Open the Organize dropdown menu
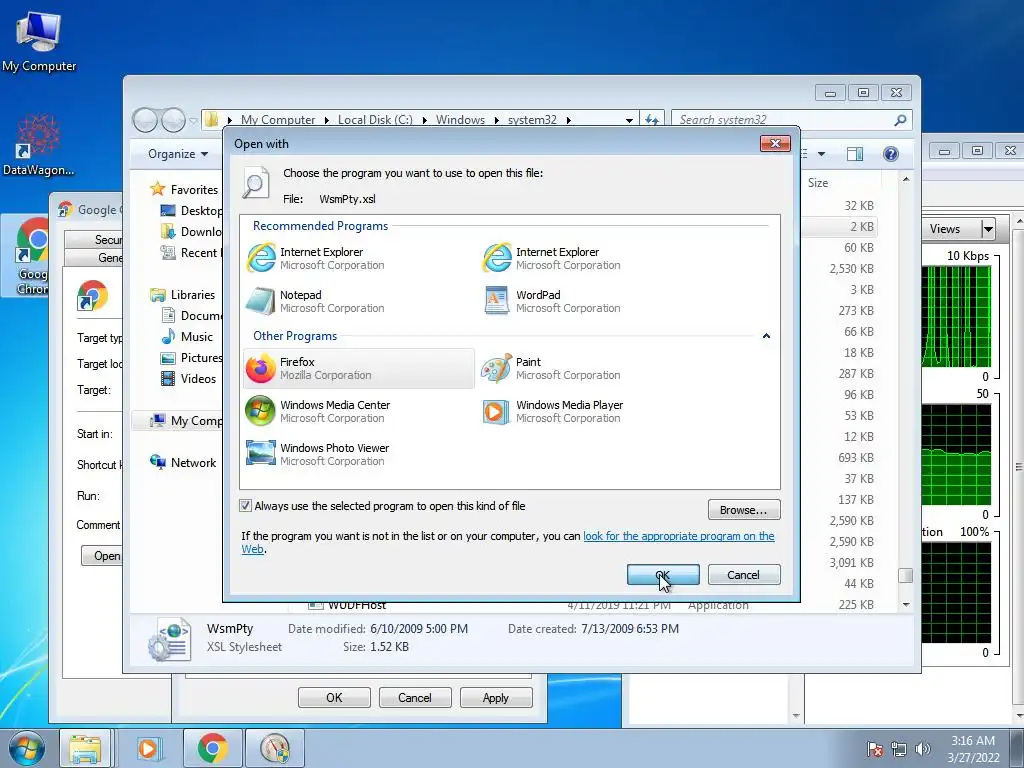Image resolution: width=1024 pixels, height=768 pixels. click(178, 153)
